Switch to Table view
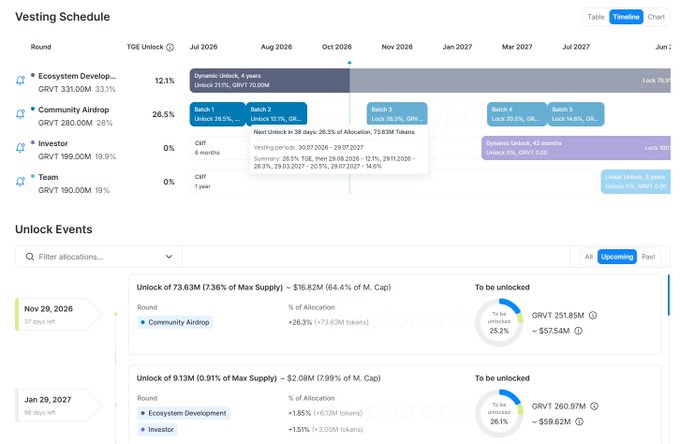 click(x=596, y=17)
